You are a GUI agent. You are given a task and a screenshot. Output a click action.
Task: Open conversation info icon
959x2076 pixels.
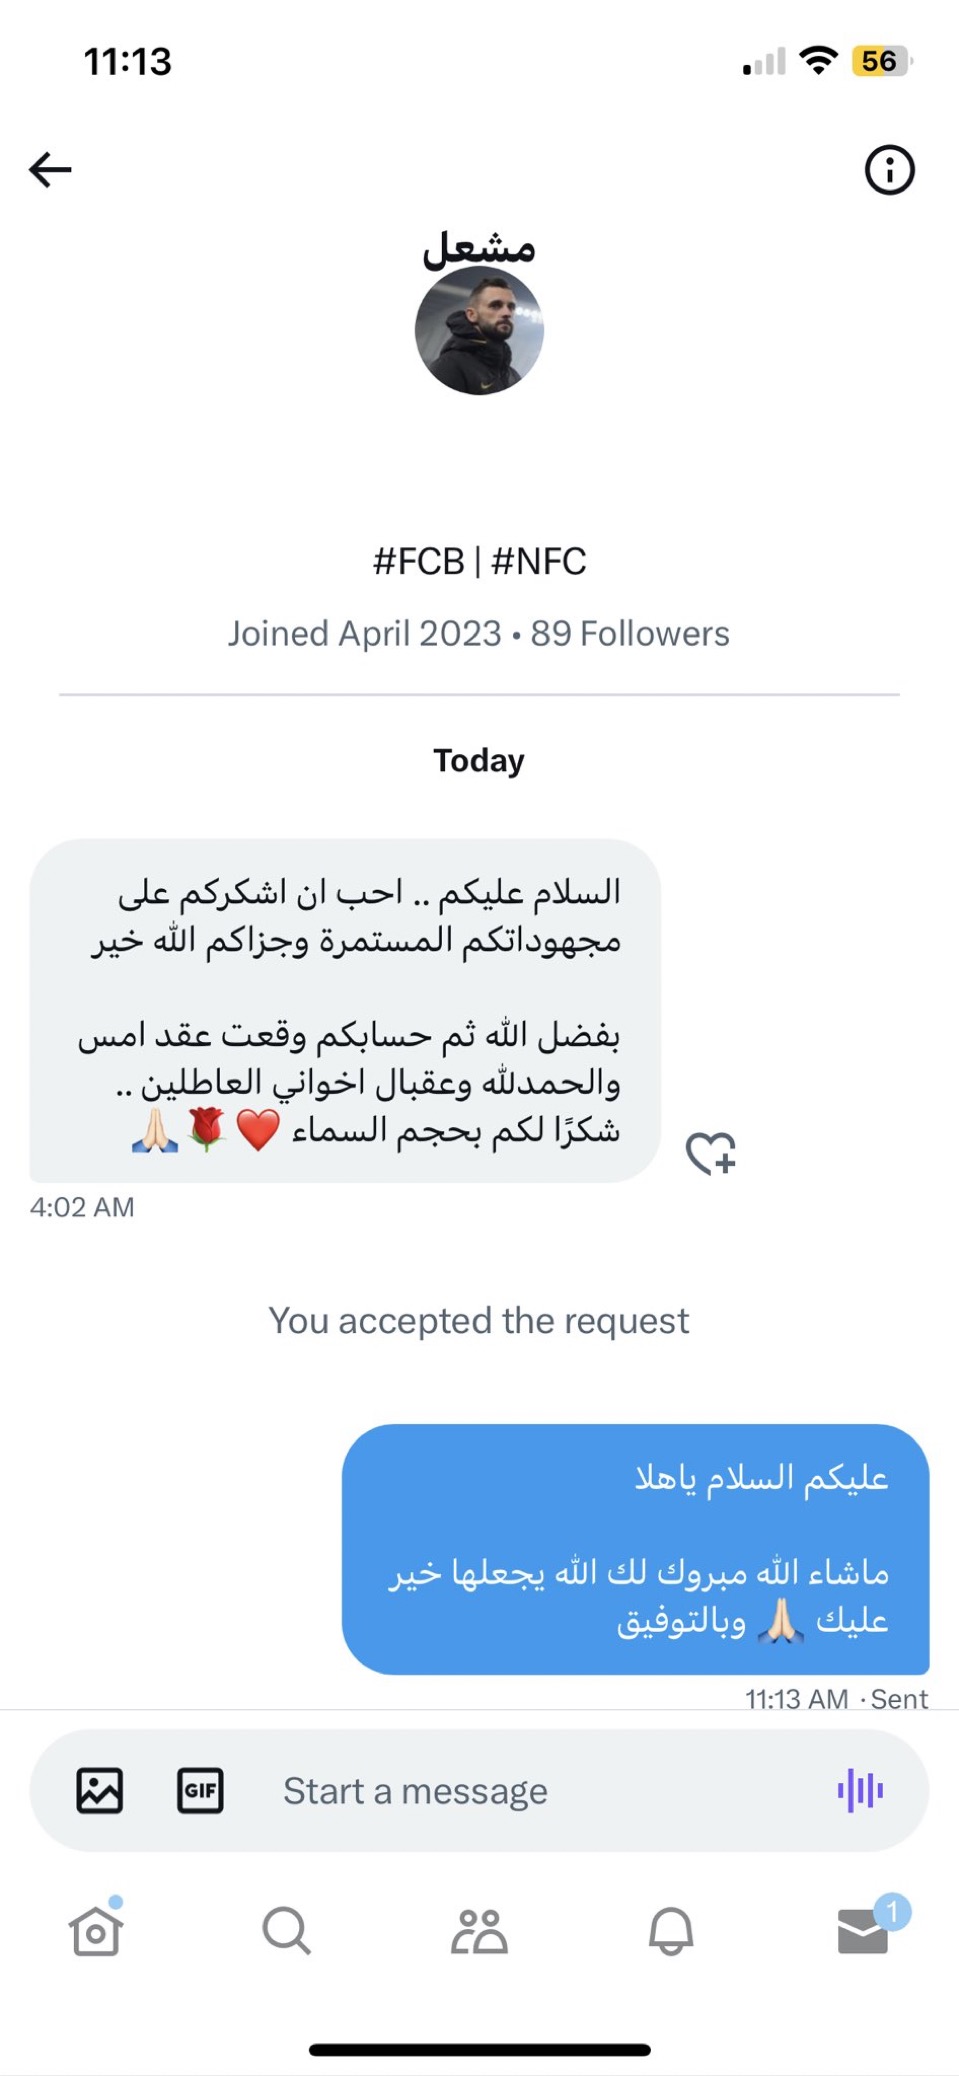point(889,169)
